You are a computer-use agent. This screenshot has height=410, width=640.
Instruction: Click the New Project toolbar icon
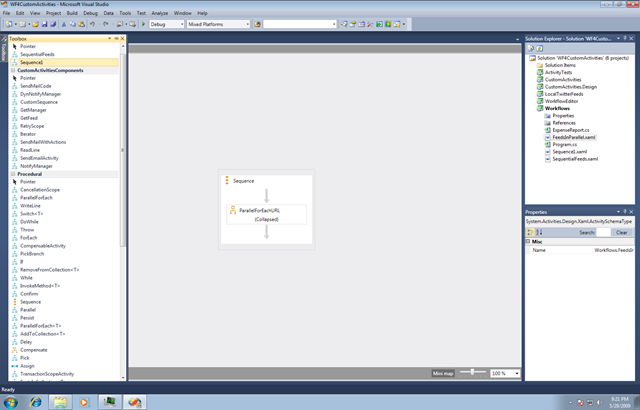coord(9,24)
